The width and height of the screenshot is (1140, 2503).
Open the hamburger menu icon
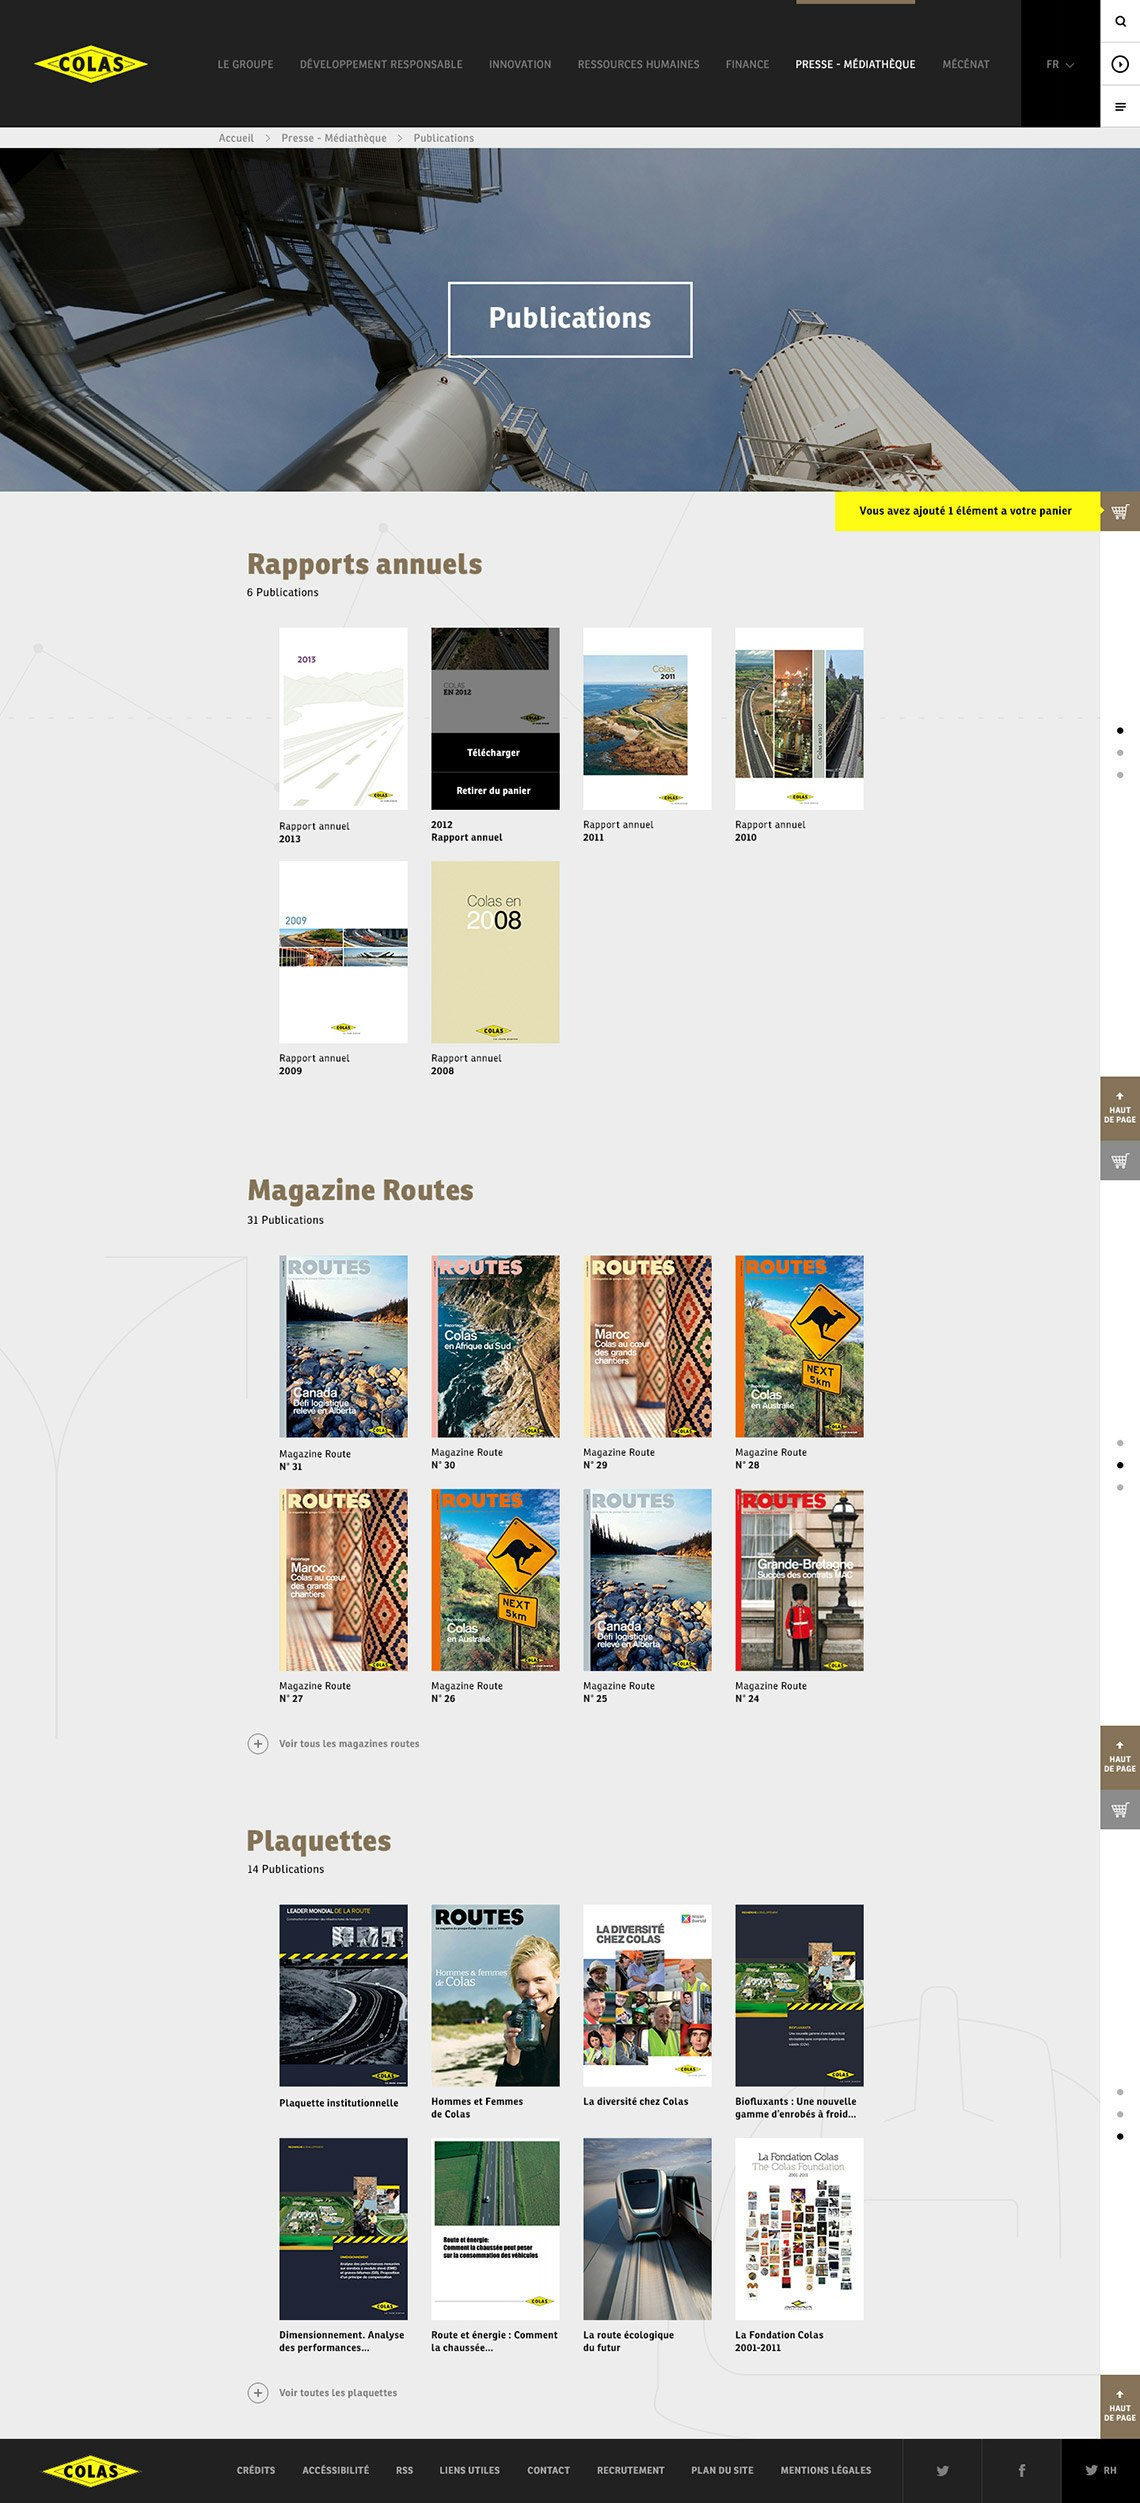point(1120,106)
